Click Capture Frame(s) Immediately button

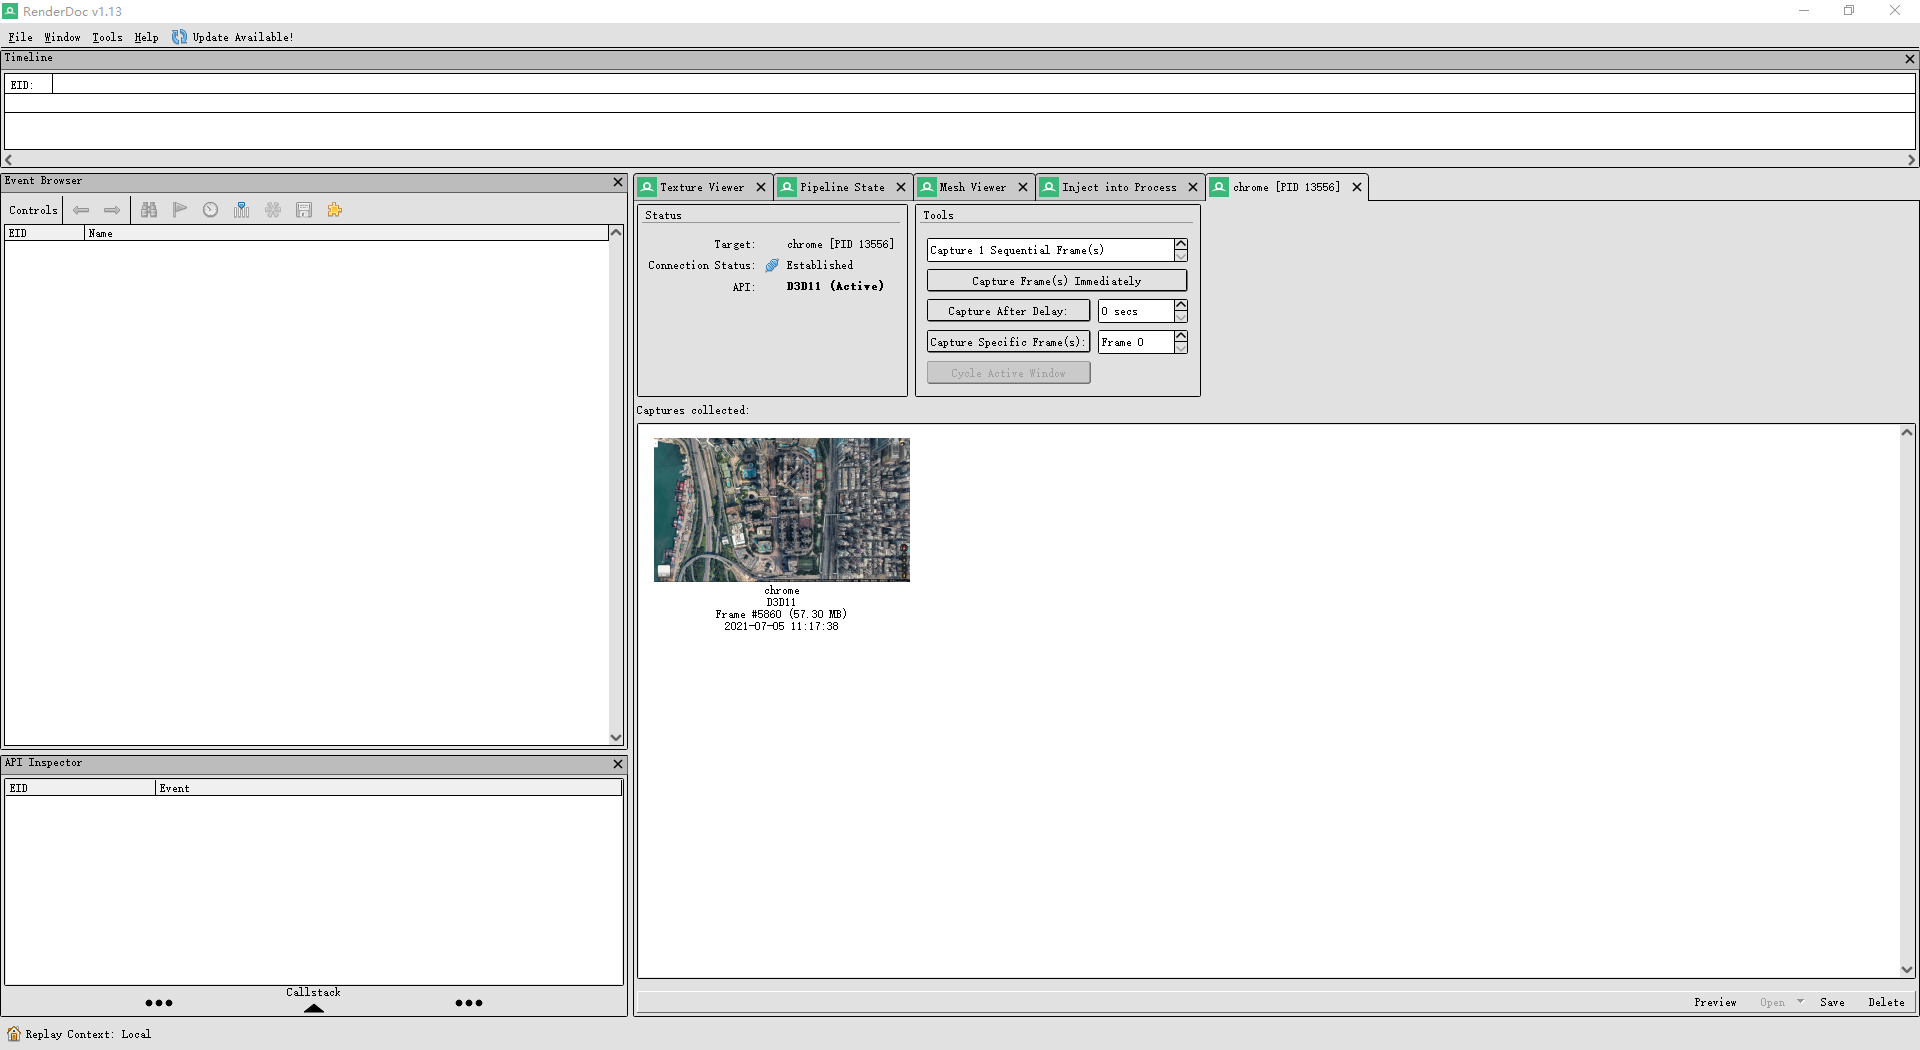1056,281
